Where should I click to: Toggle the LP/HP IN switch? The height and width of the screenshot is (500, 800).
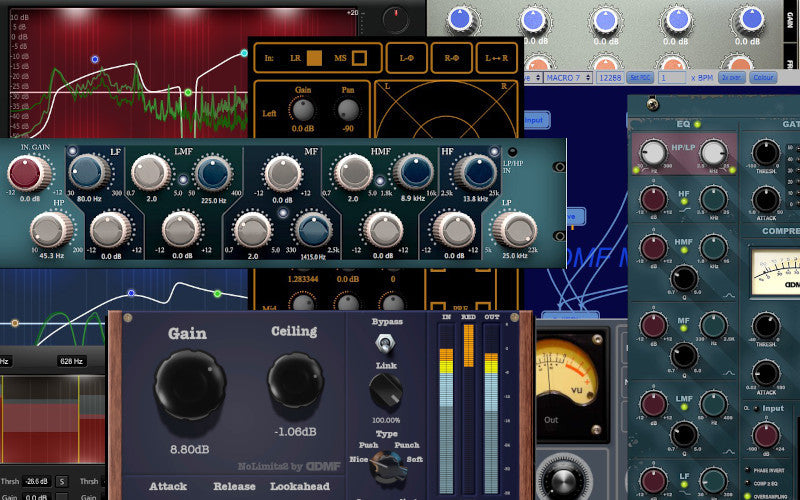tap(512, 151)
